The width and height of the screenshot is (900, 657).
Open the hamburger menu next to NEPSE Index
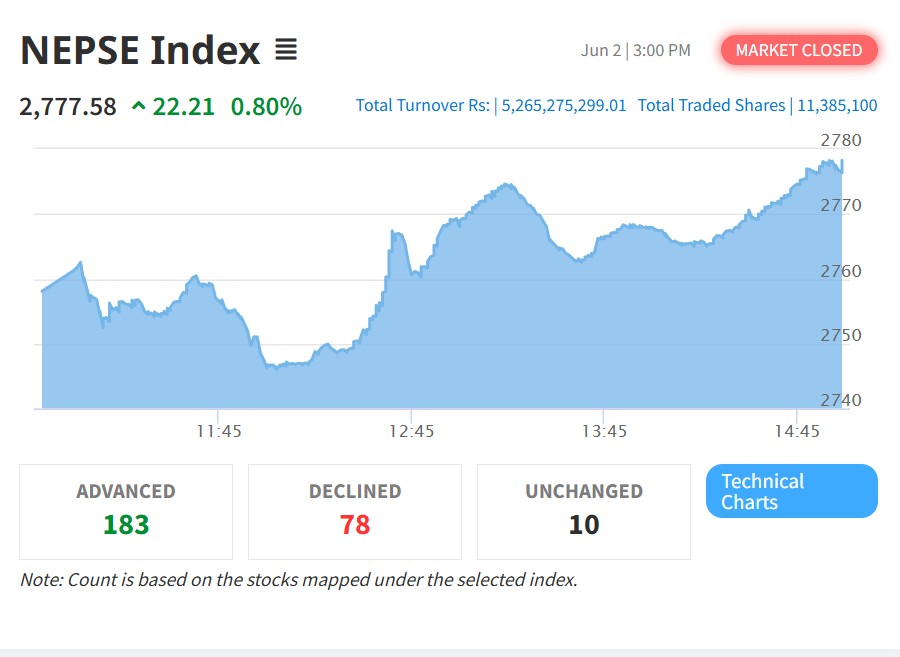(286, 49)
